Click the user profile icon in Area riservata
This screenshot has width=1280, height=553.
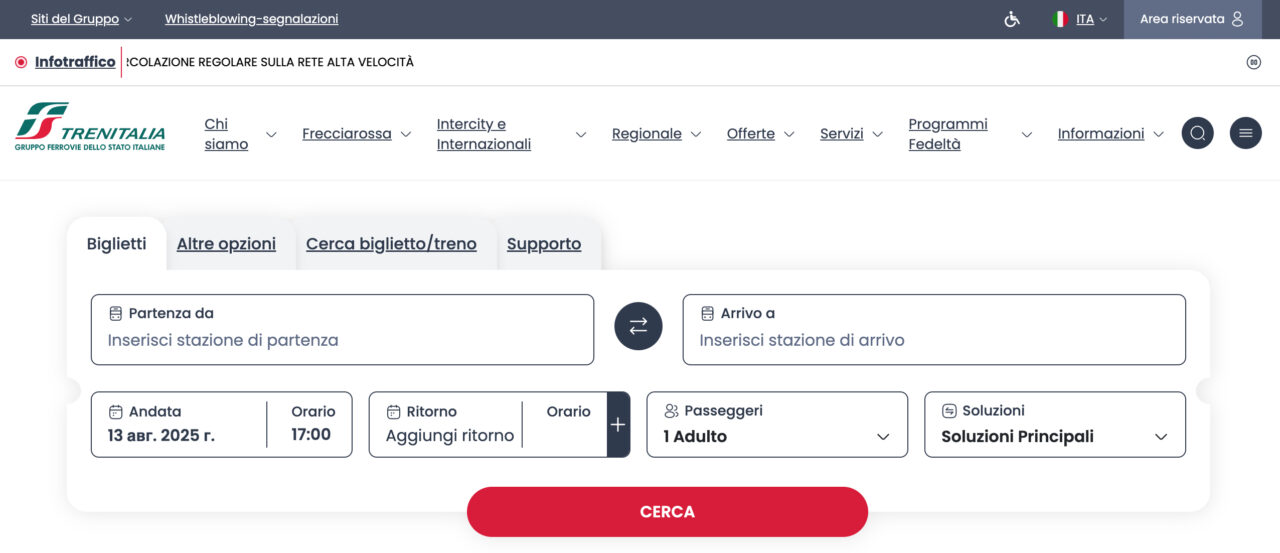[x=1238, y=19]
